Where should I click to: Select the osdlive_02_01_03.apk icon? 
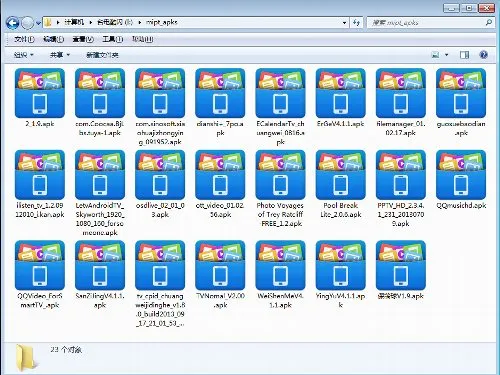pos(160,175)
